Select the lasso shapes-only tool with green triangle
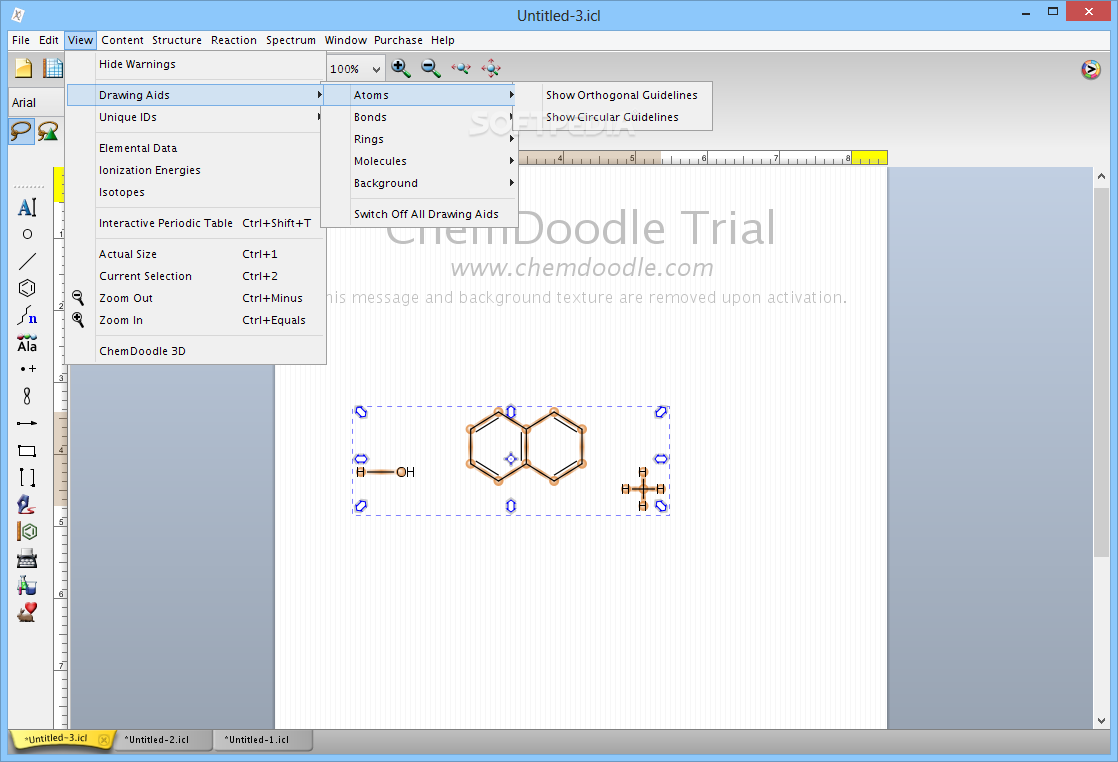 click(48, 131)
